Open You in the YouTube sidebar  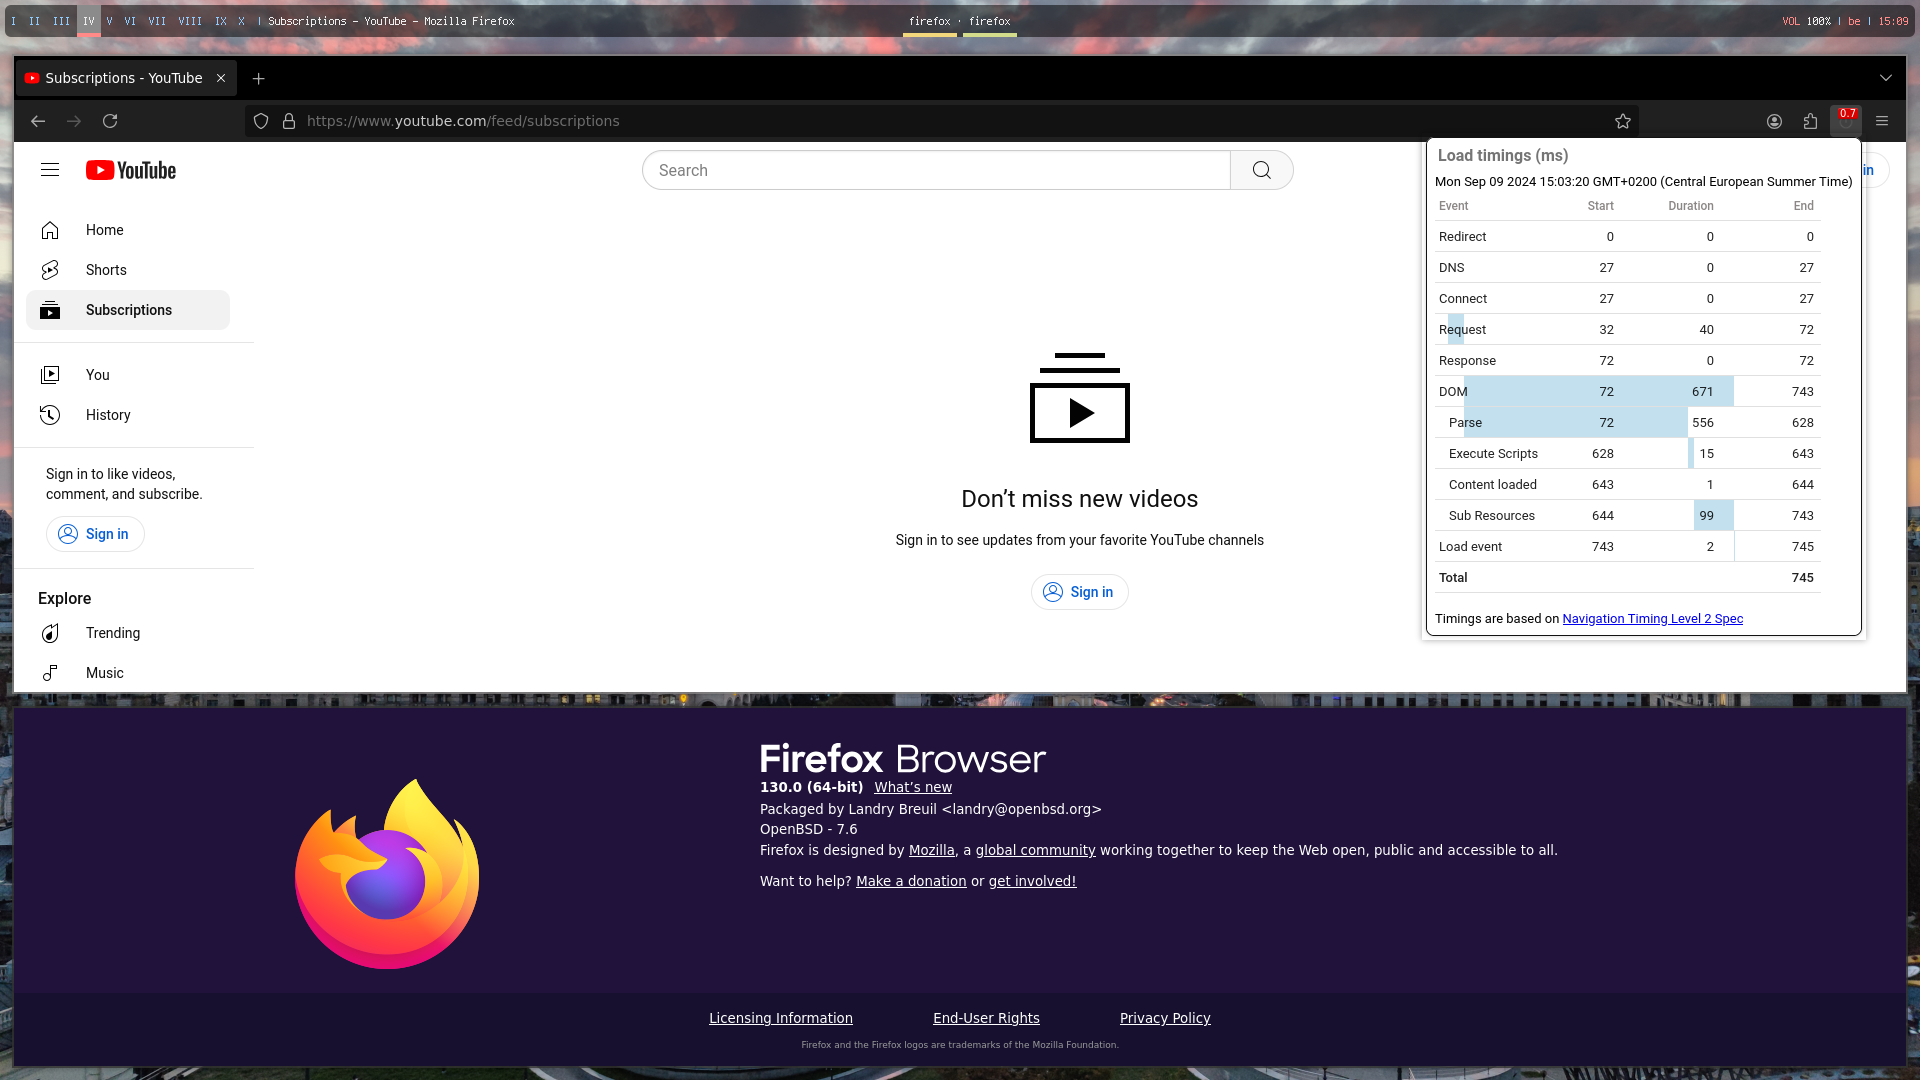pyautogui.click(x=128, y=375)
